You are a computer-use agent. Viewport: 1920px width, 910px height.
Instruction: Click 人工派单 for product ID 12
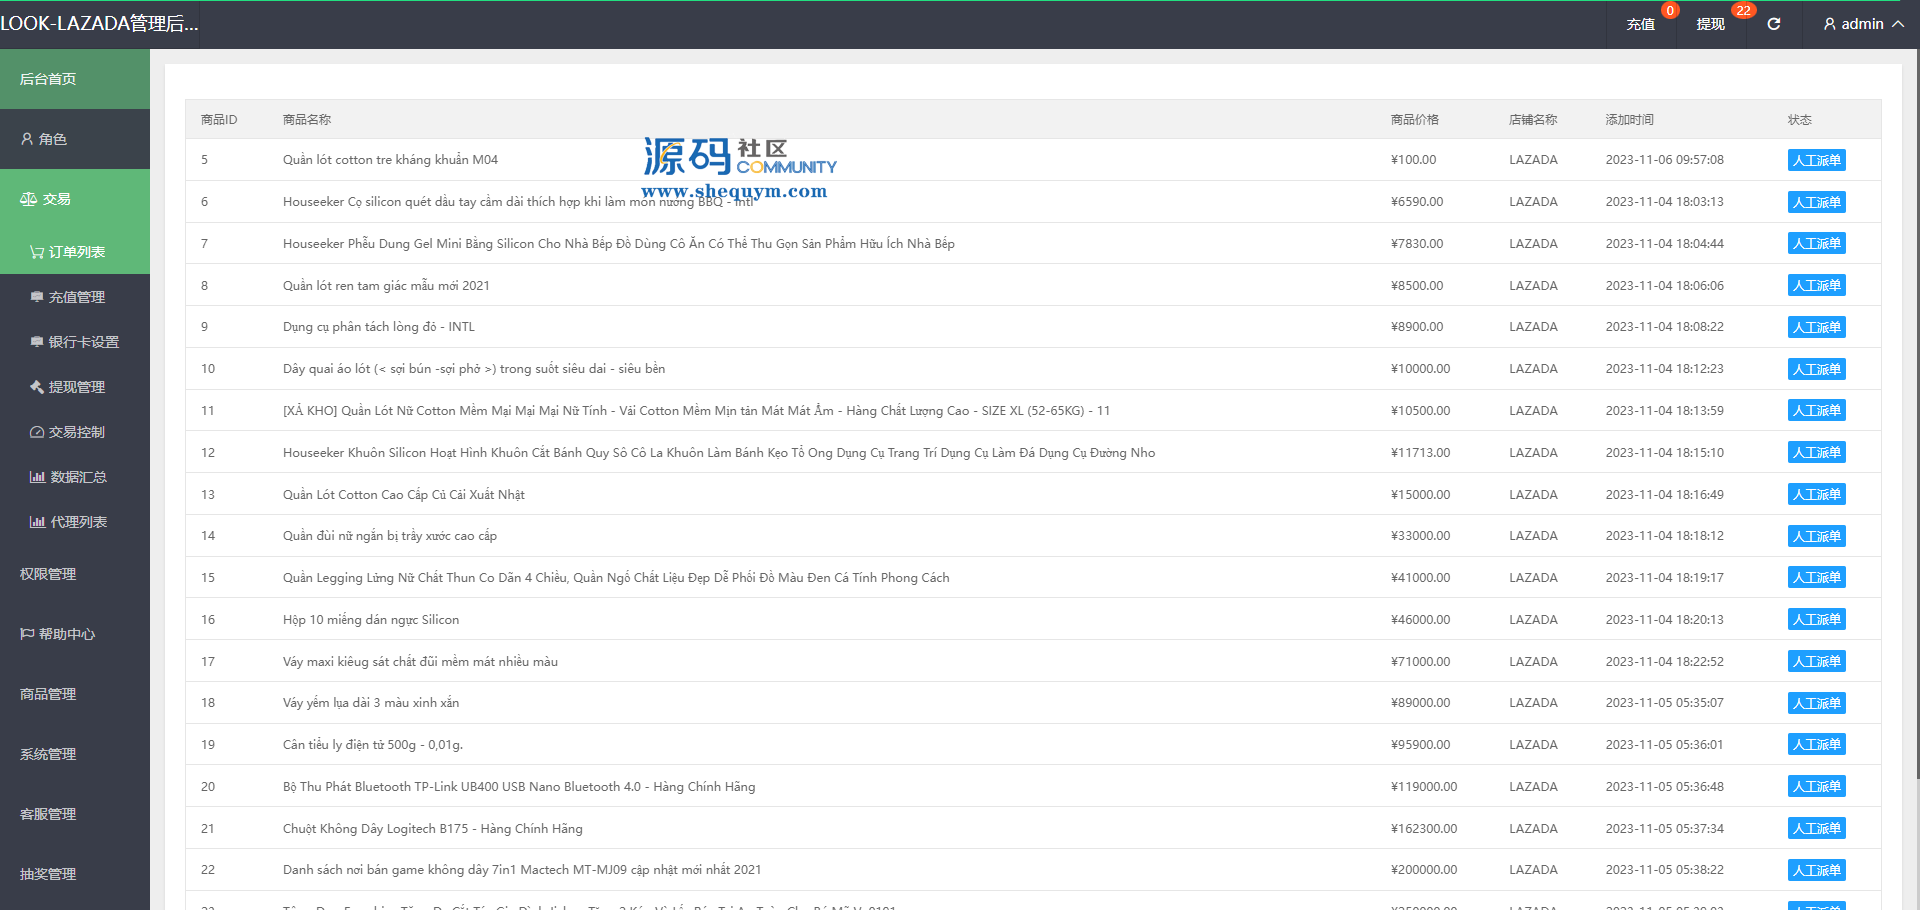[x=1816, y=452]
